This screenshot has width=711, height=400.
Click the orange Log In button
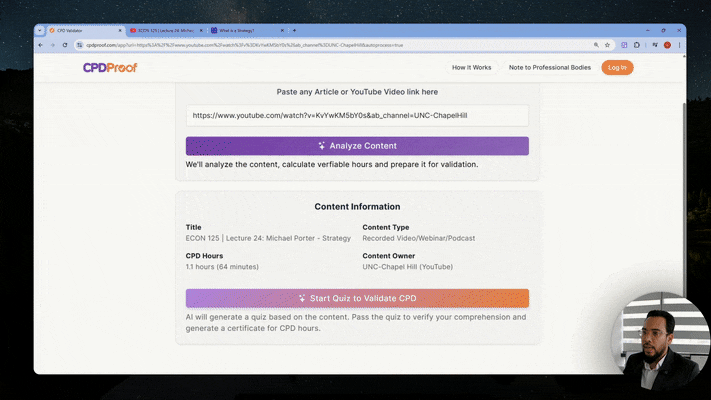pos(617,68)
